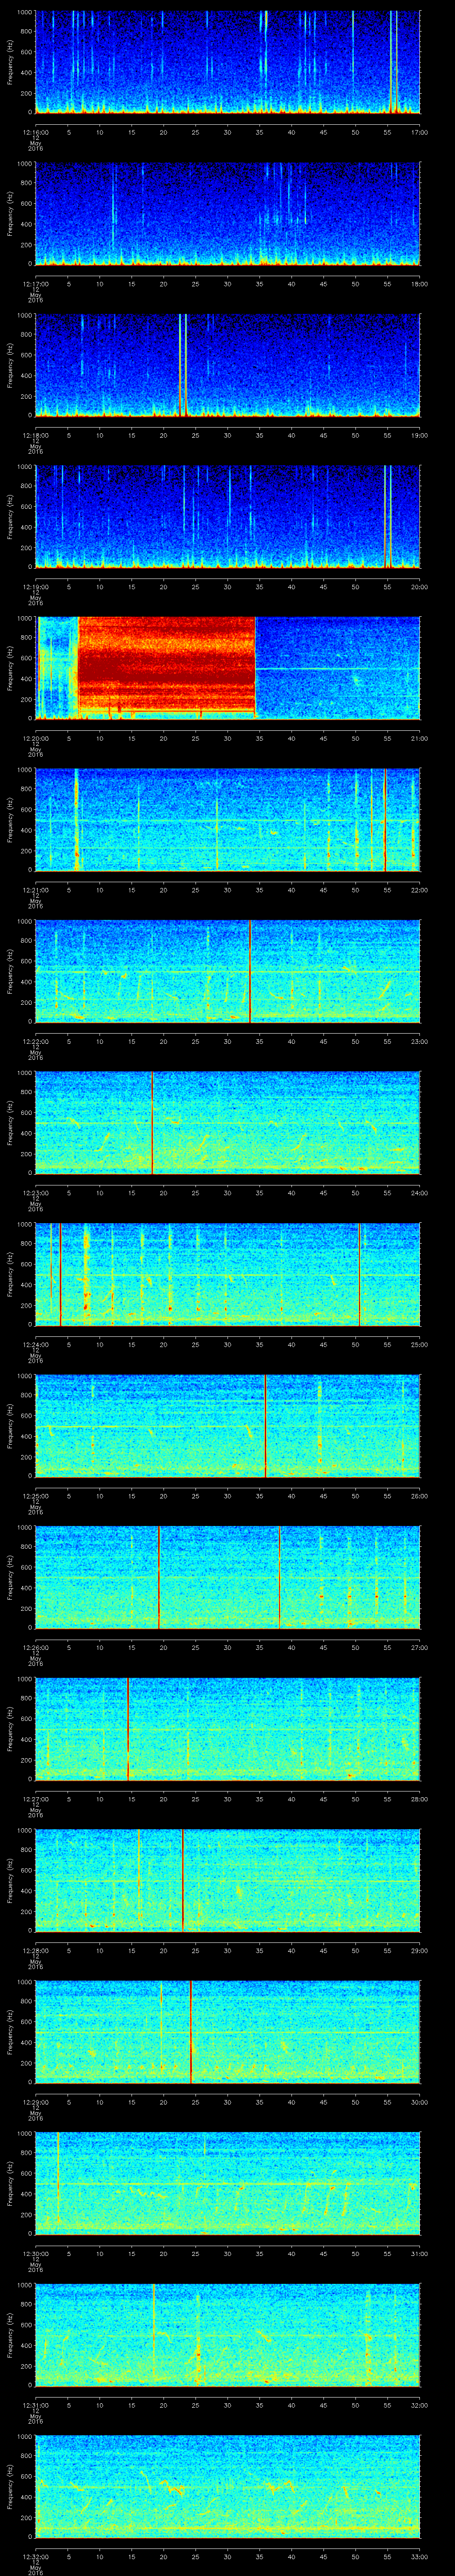Click the red vertical spike in 12:22:00 spectrogram

click(250, 971)
